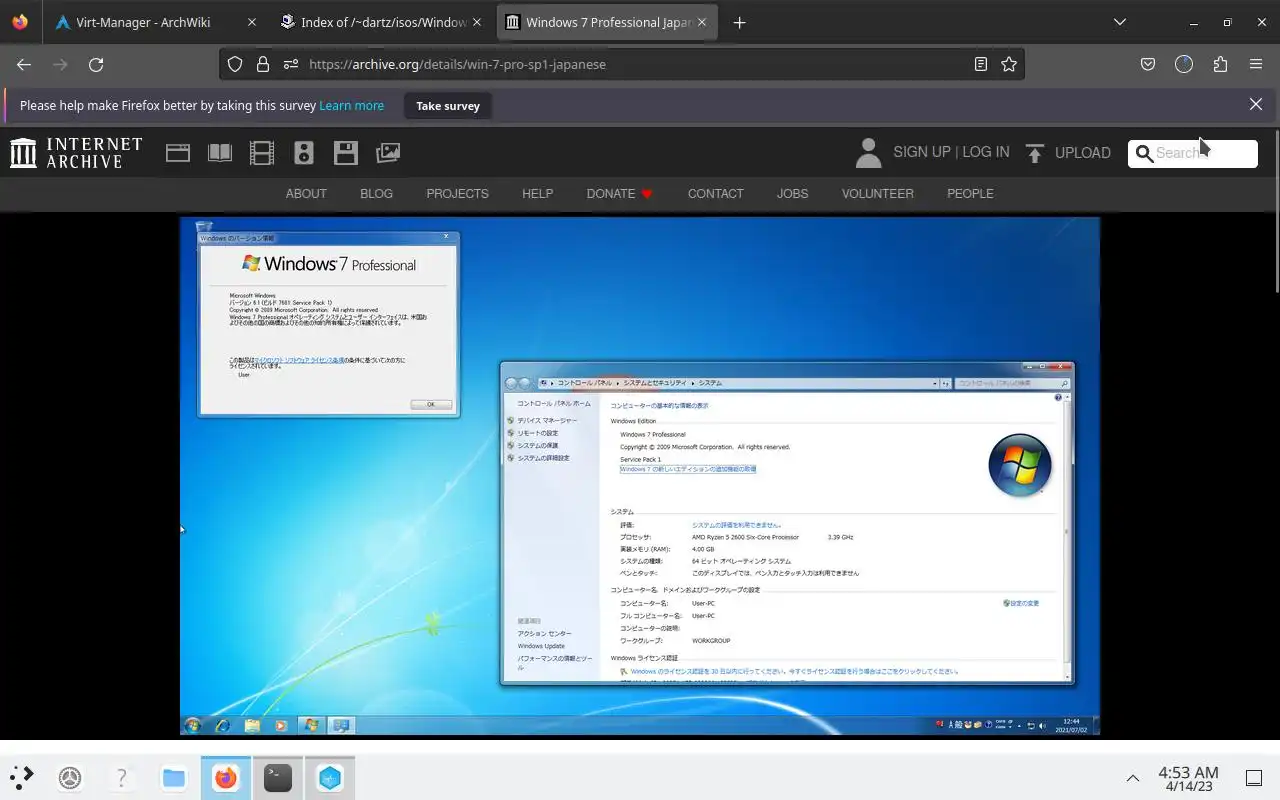Image resolution: width=1280 pixels, height=800 pixels.
Task: Open Firefox account icon
Action: tap(1184, 64)
